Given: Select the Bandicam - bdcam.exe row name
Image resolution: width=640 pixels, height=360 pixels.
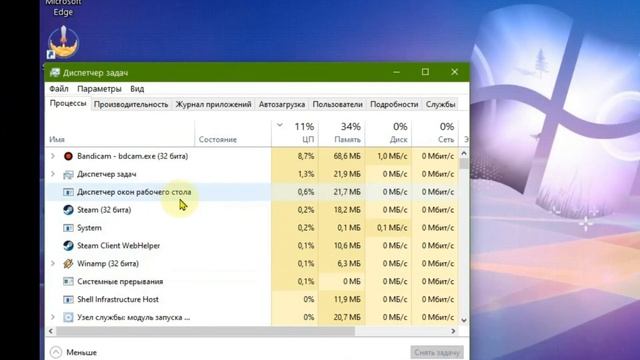Looking at the screenshot, I should 133,156.
